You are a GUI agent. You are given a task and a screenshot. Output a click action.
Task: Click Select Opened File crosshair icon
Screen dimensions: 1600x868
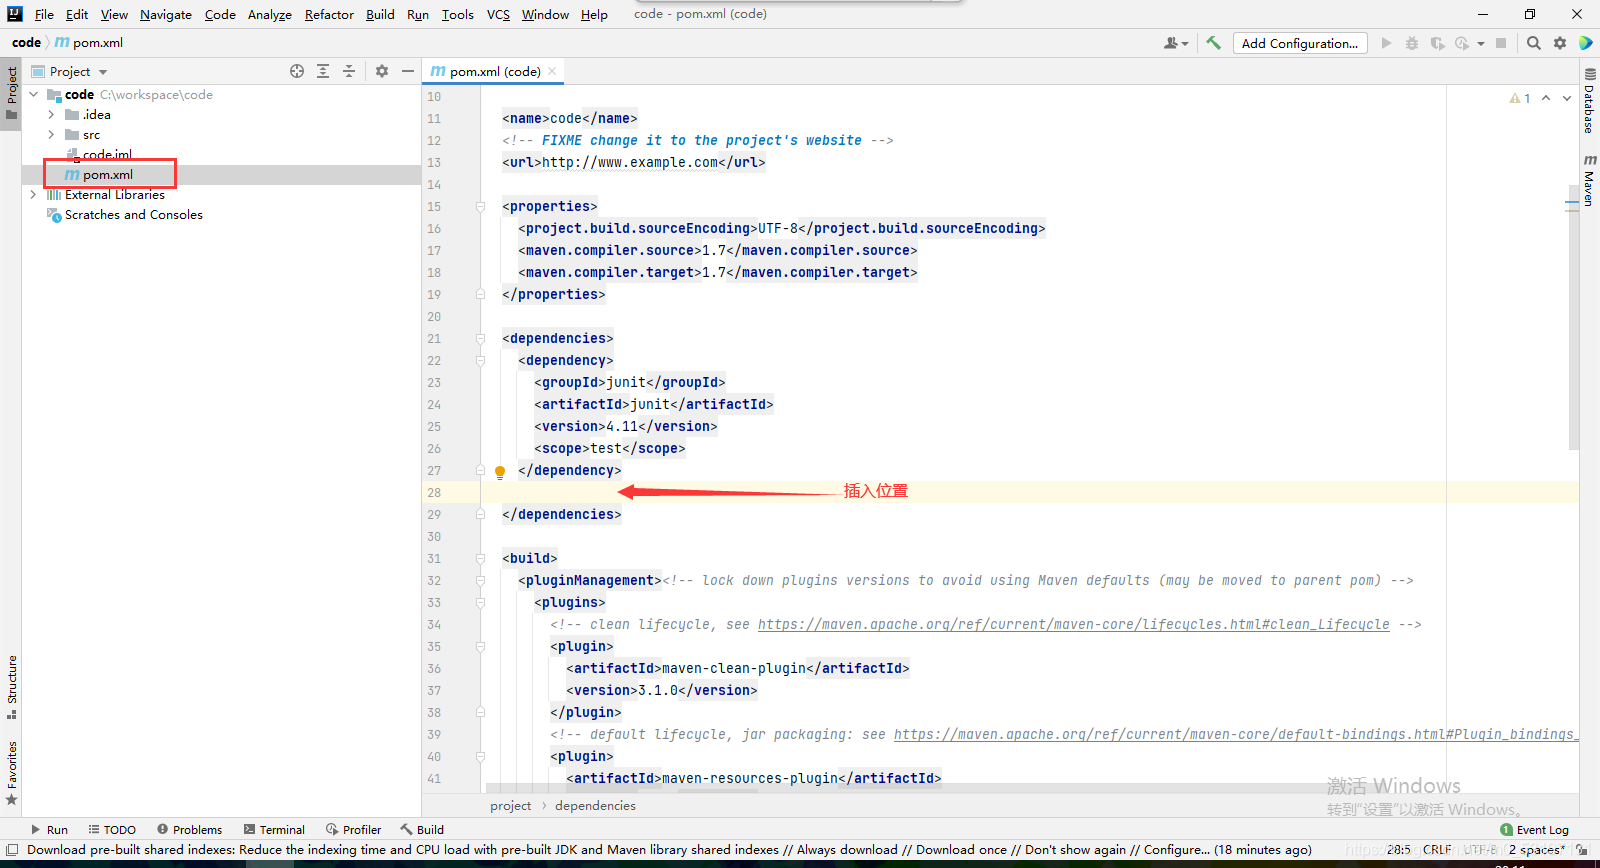(297, 71)
